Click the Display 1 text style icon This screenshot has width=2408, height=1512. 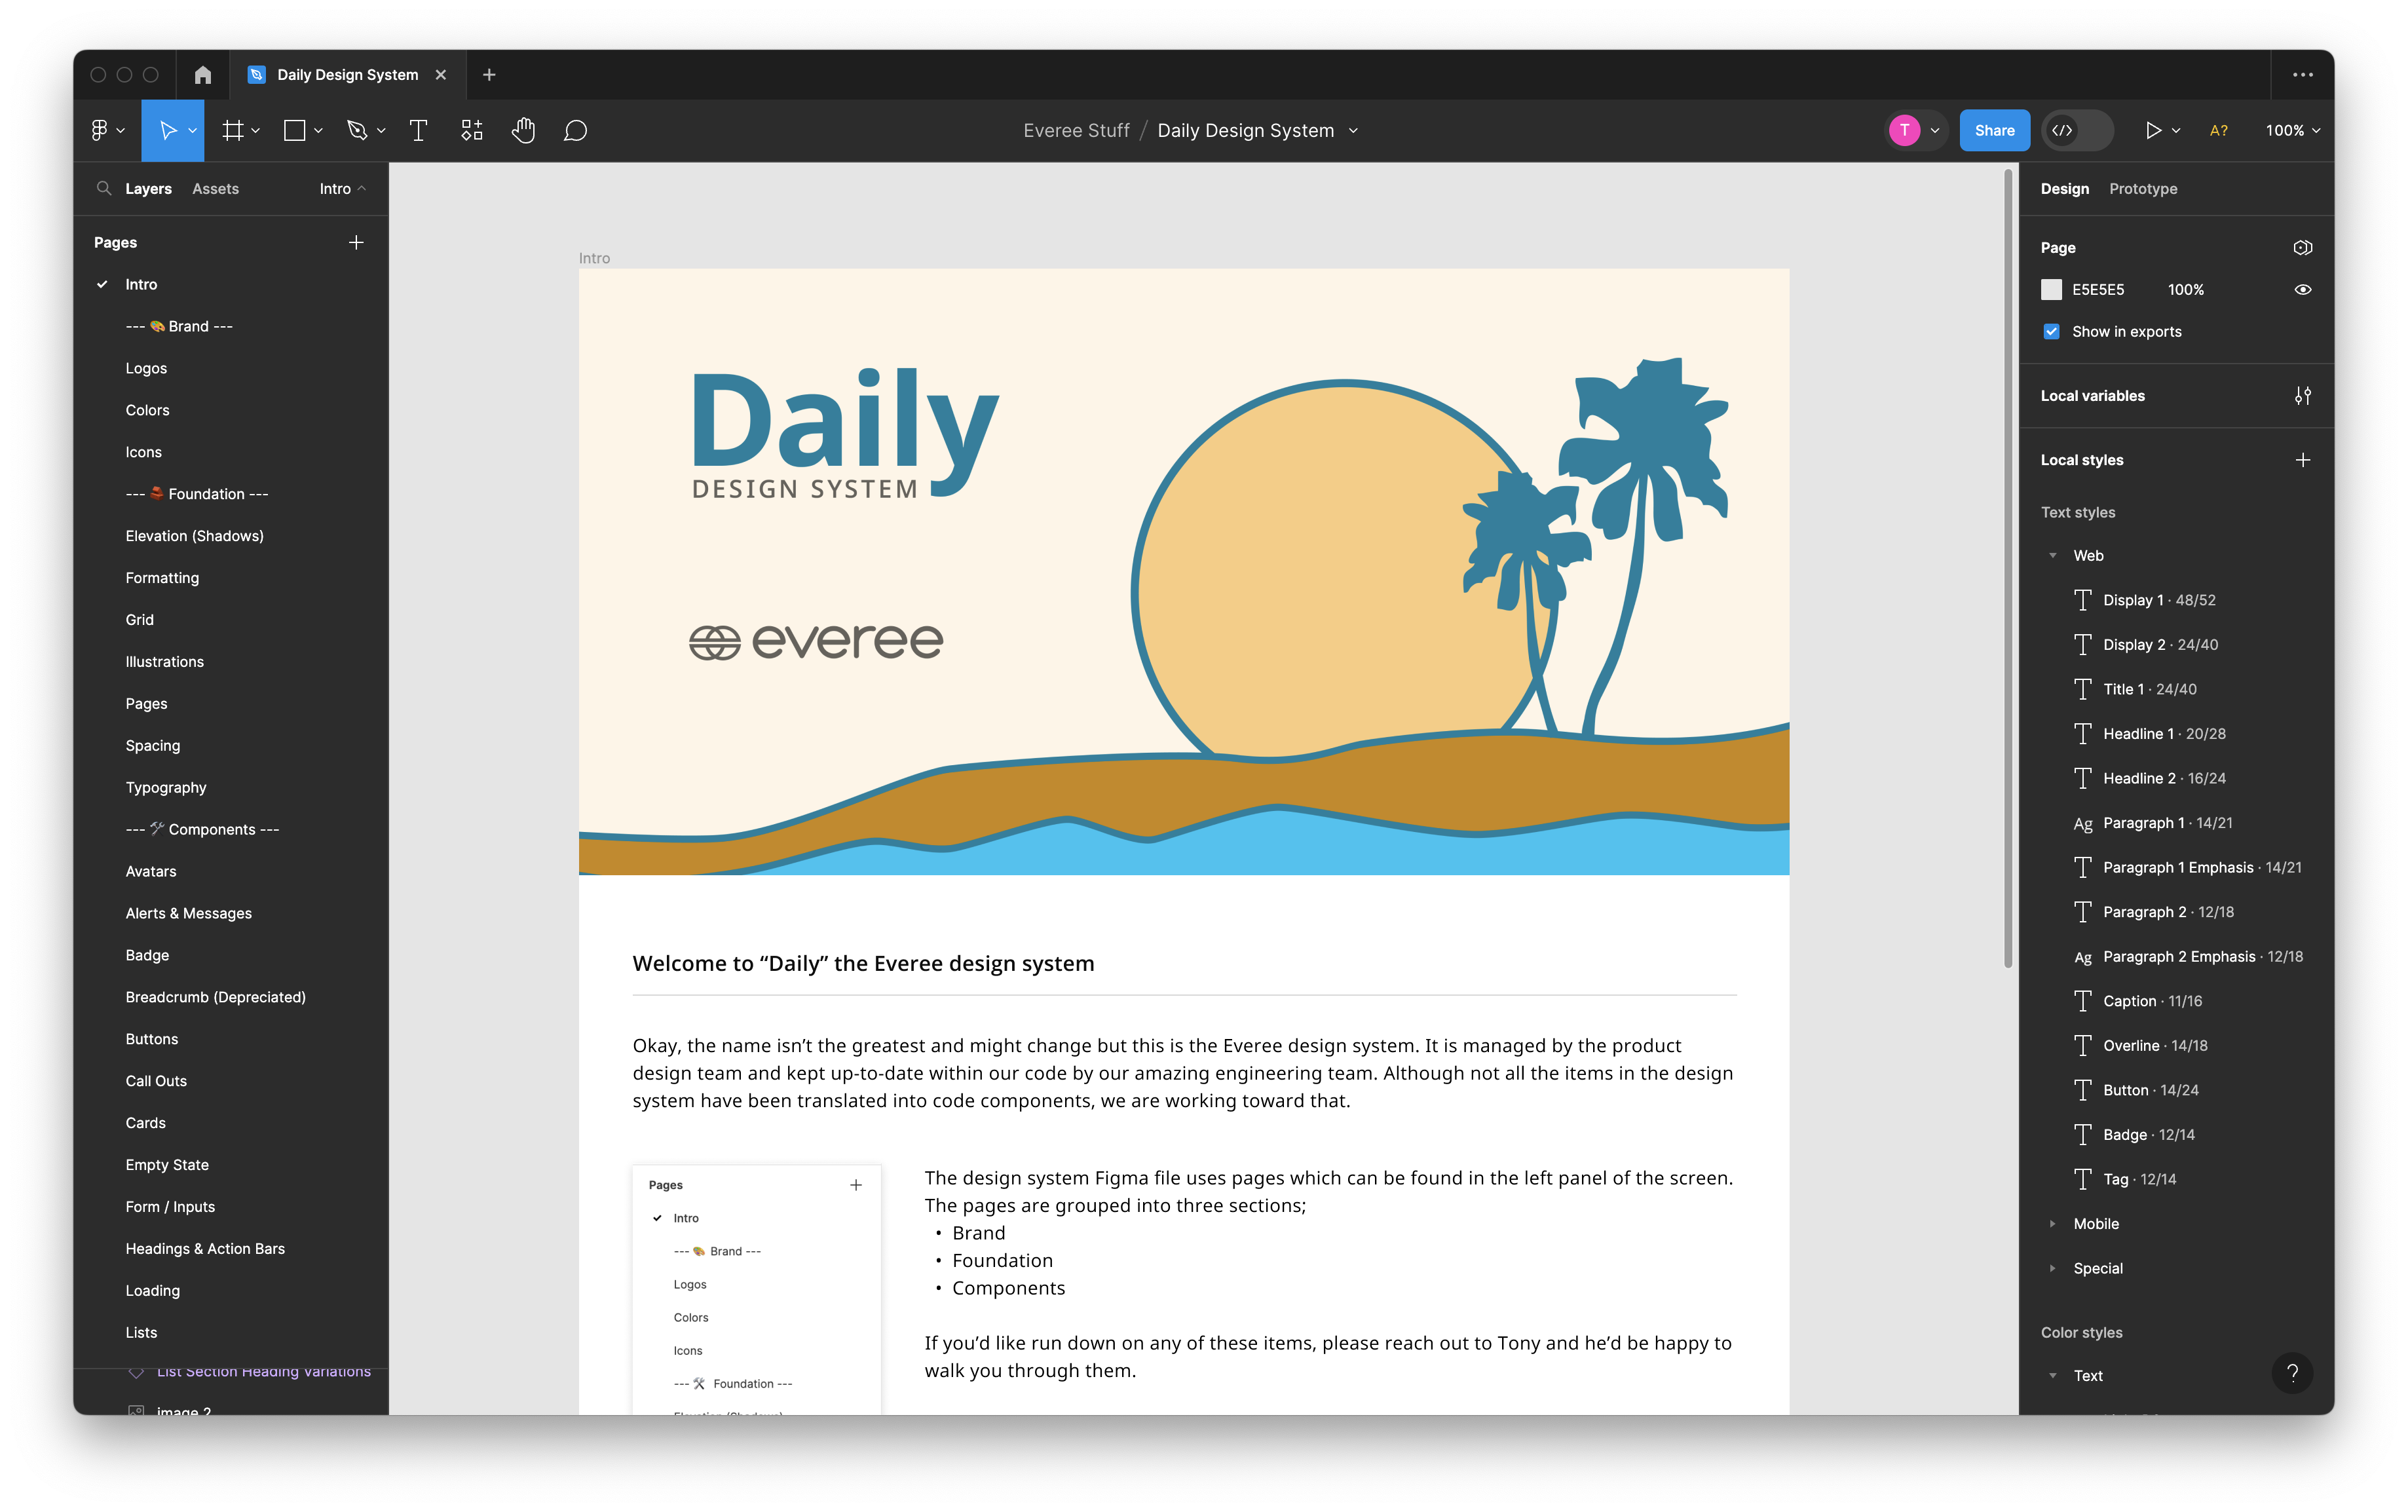point(2082,600)
